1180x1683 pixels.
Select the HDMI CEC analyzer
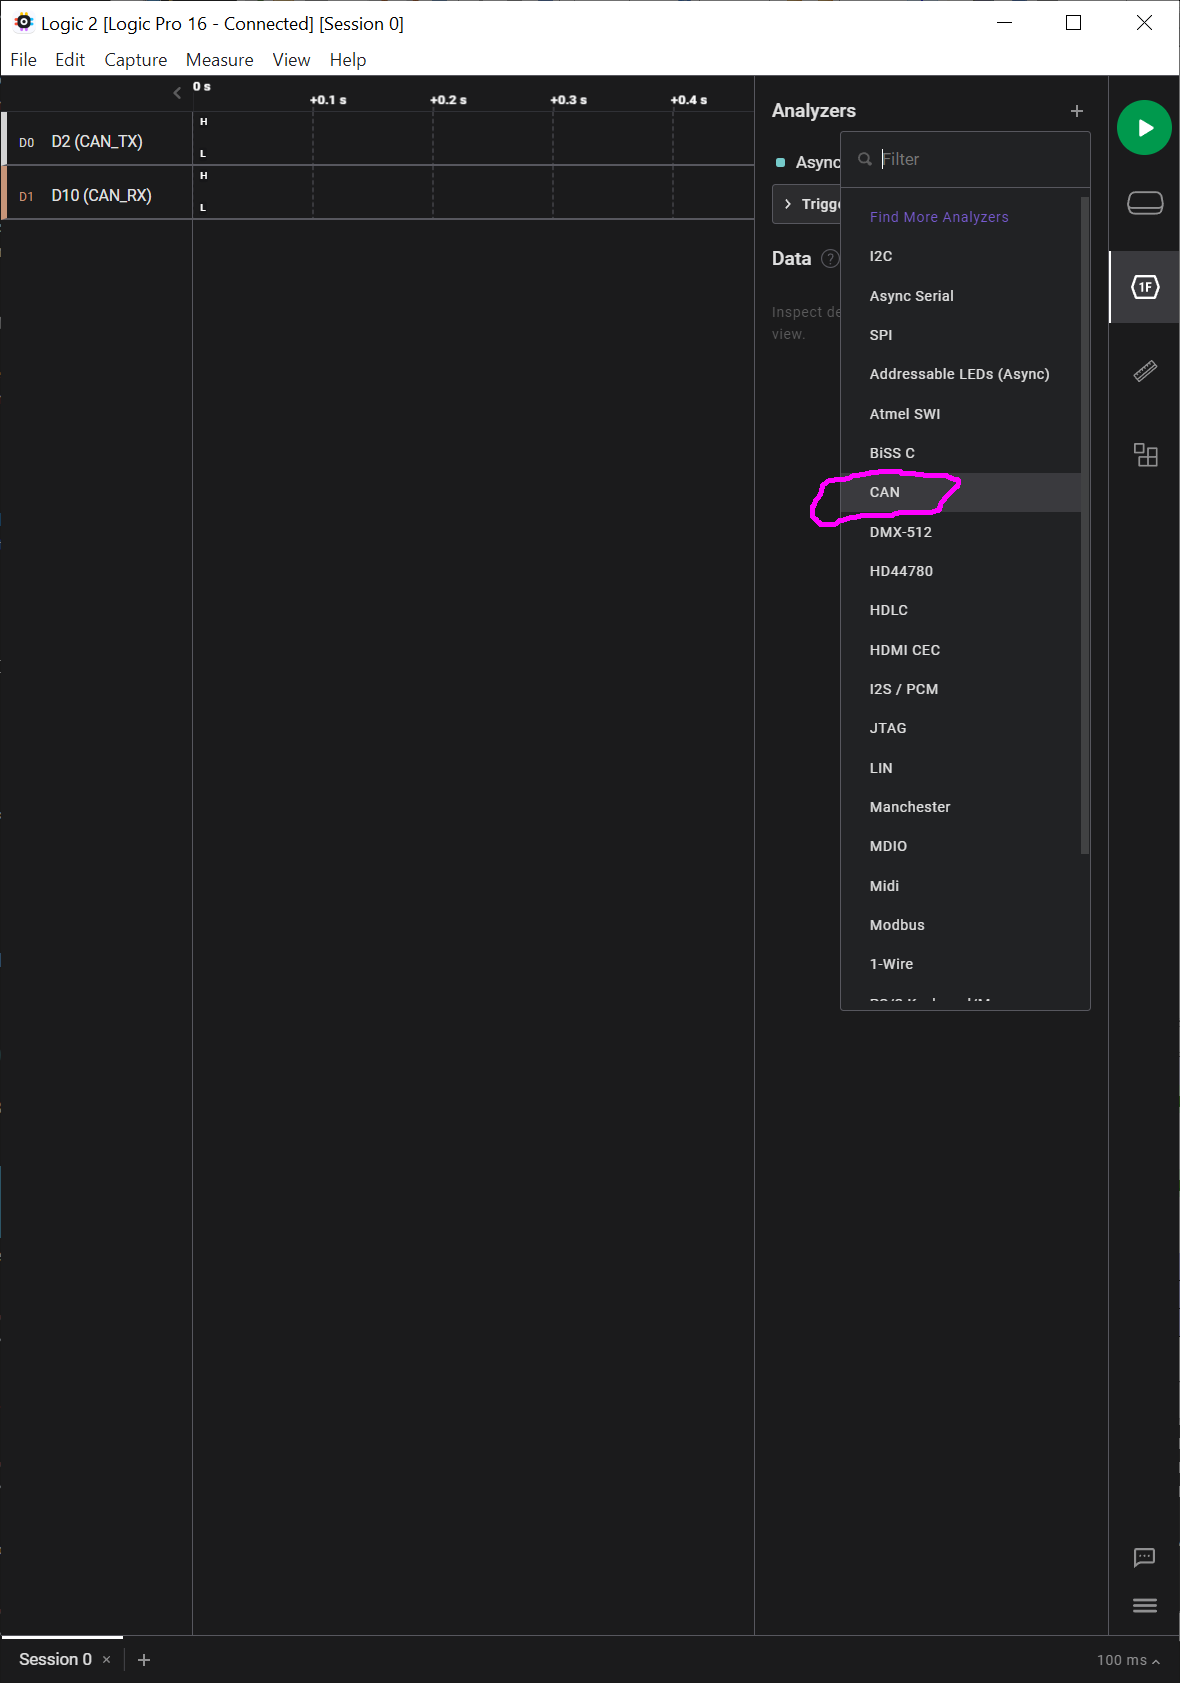[x=961, y=650]
